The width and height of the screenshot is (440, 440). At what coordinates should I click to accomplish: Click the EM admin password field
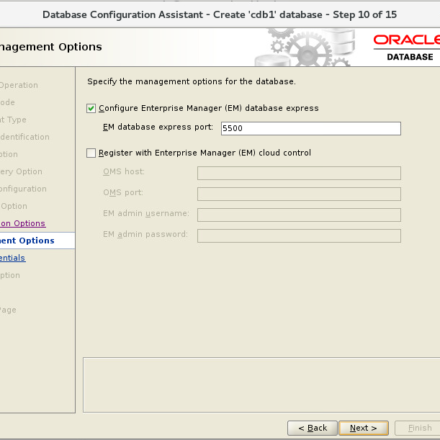point(299,236)
